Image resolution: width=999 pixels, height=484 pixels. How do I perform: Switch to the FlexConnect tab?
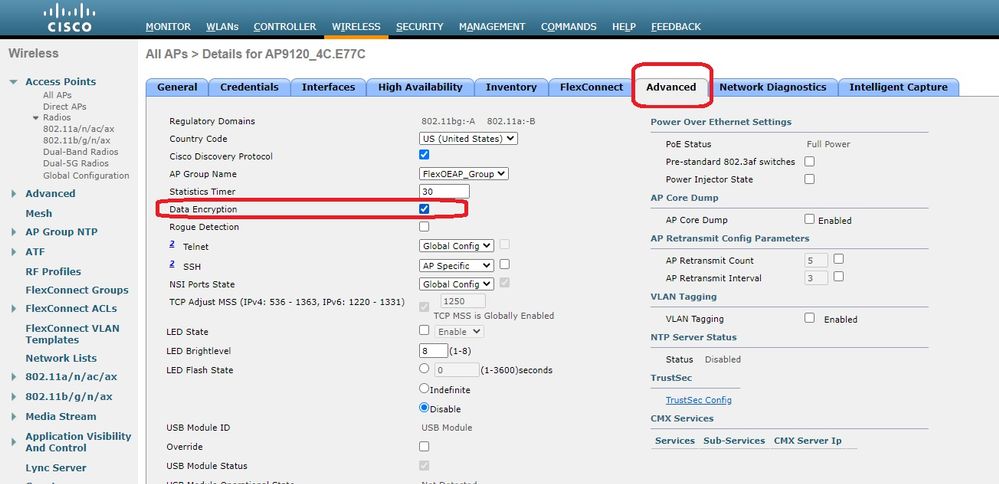click(591, 87)
